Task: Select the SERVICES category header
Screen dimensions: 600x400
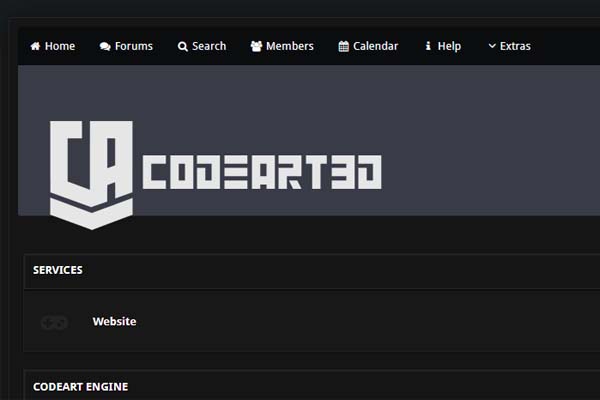Action: (x=58, y=270)
